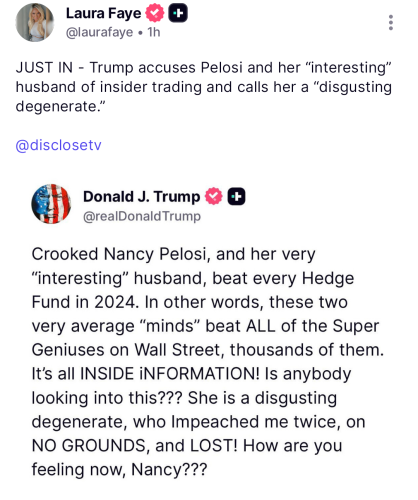Open the Donald J. Trump flag avatar

[51, 204]
